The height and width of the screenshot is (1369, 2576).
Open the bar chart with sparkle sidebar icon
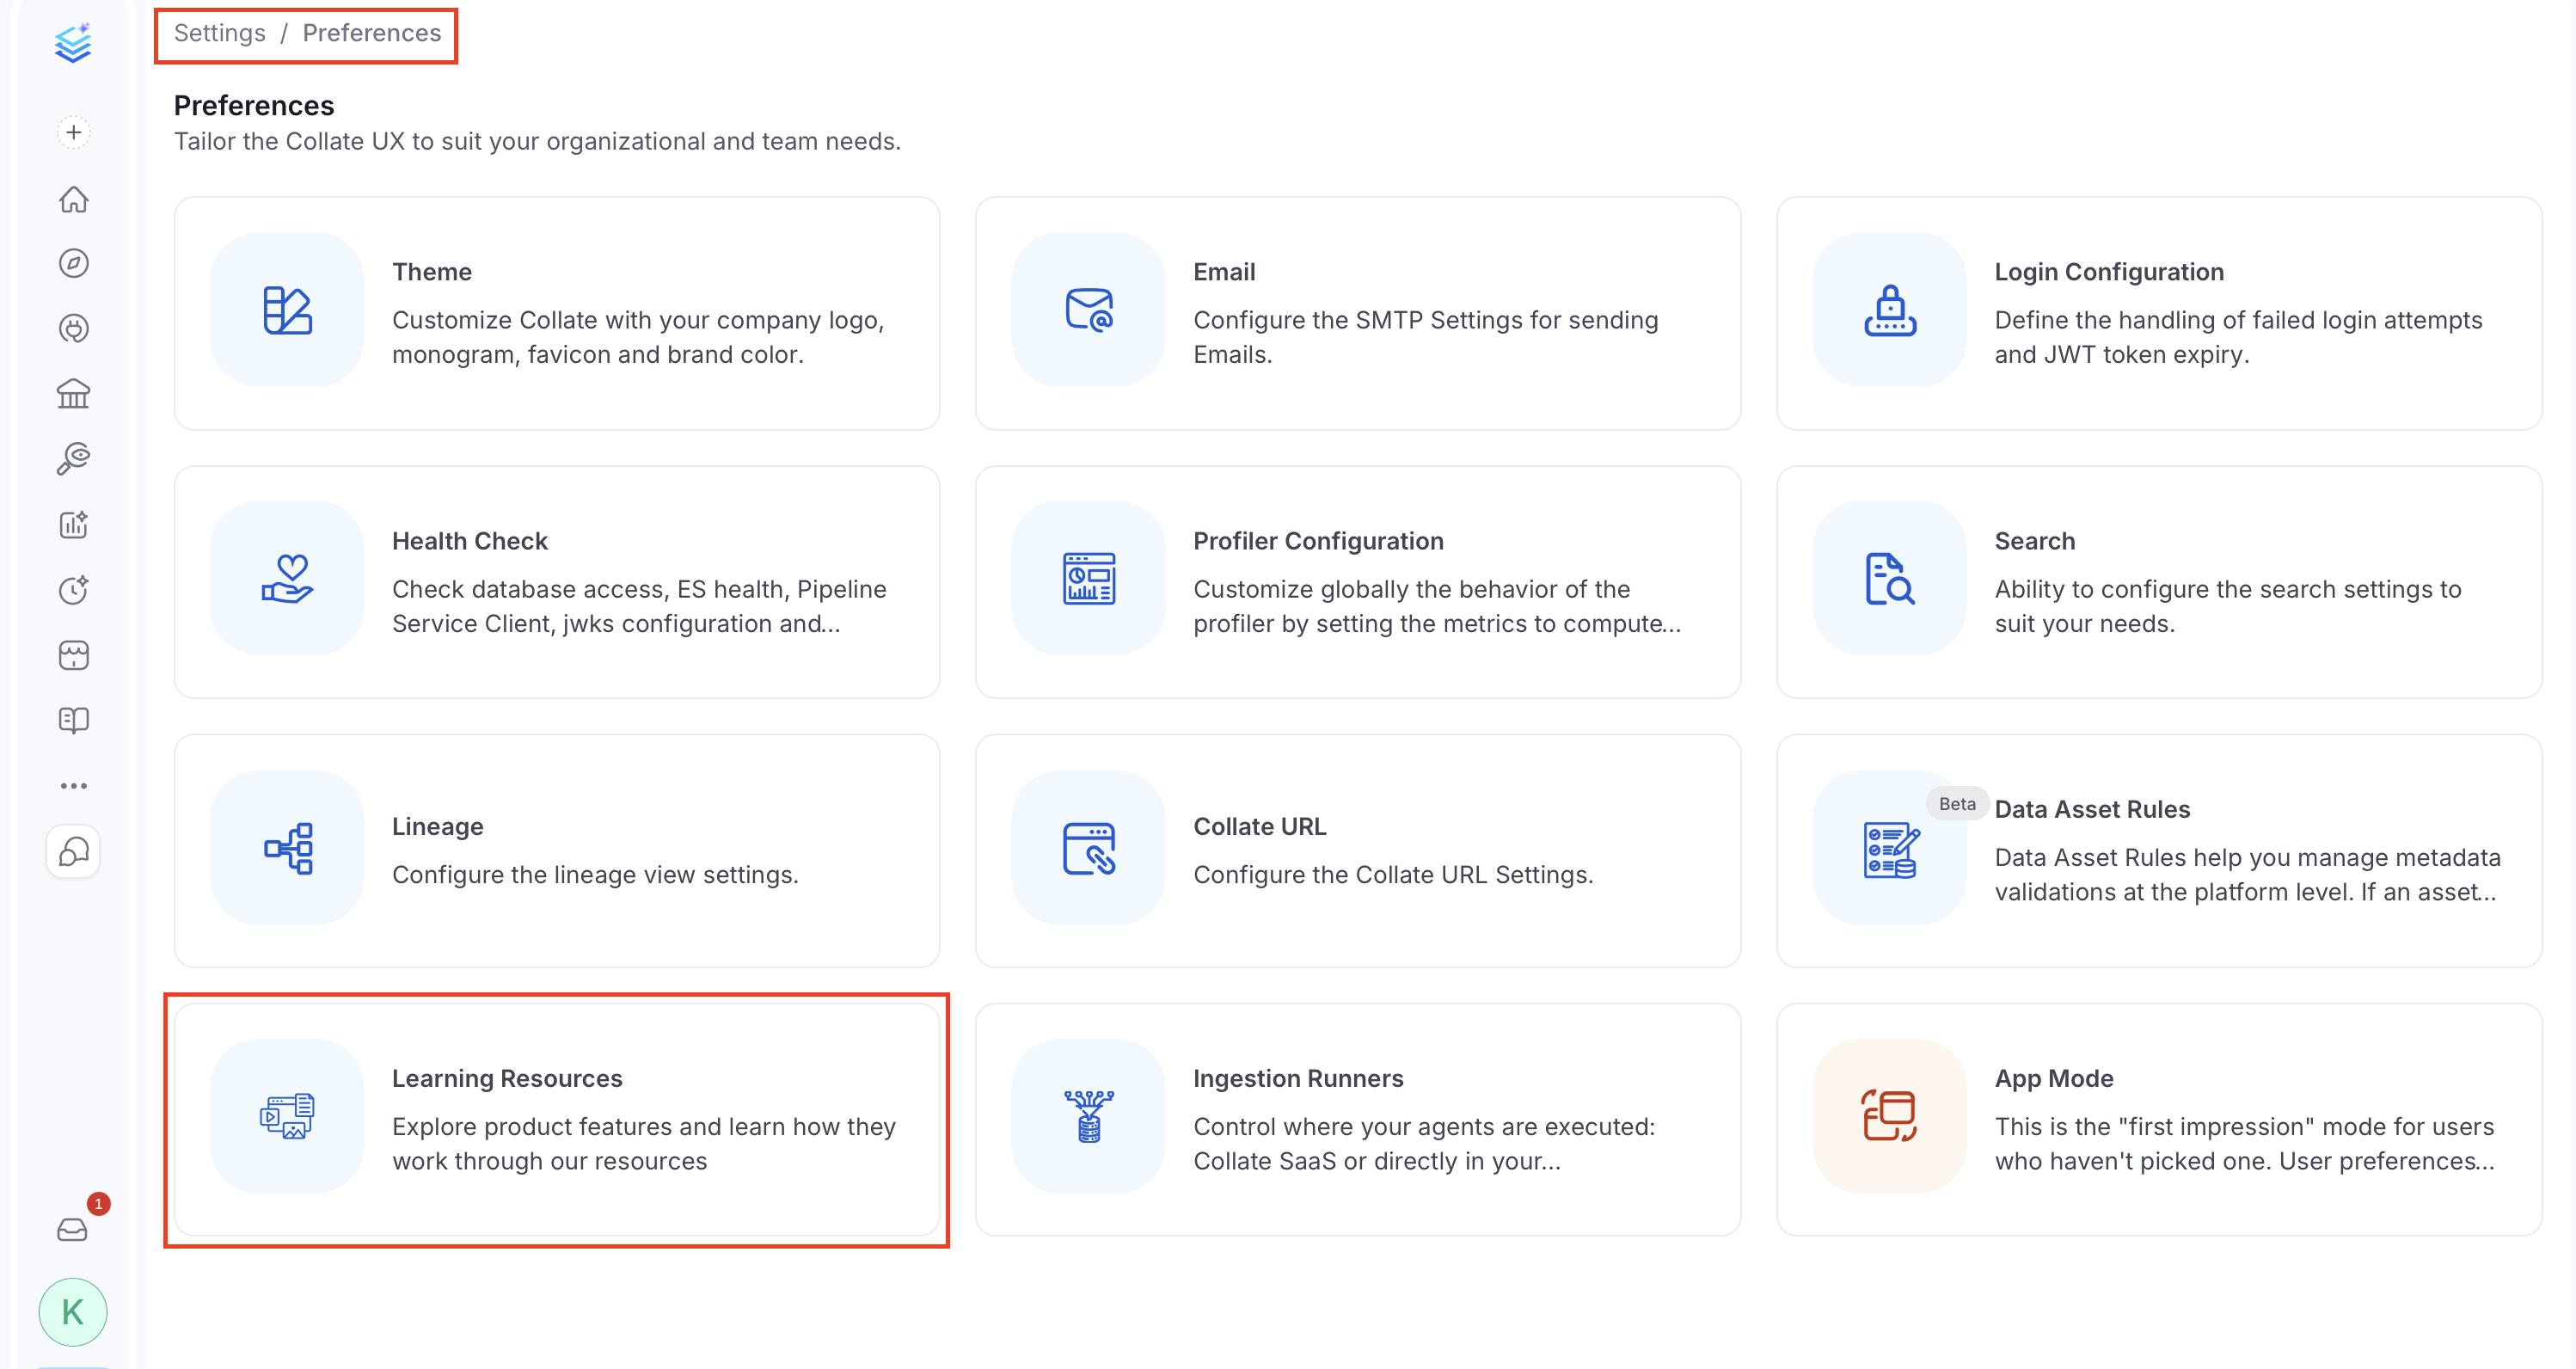[73, 524]
